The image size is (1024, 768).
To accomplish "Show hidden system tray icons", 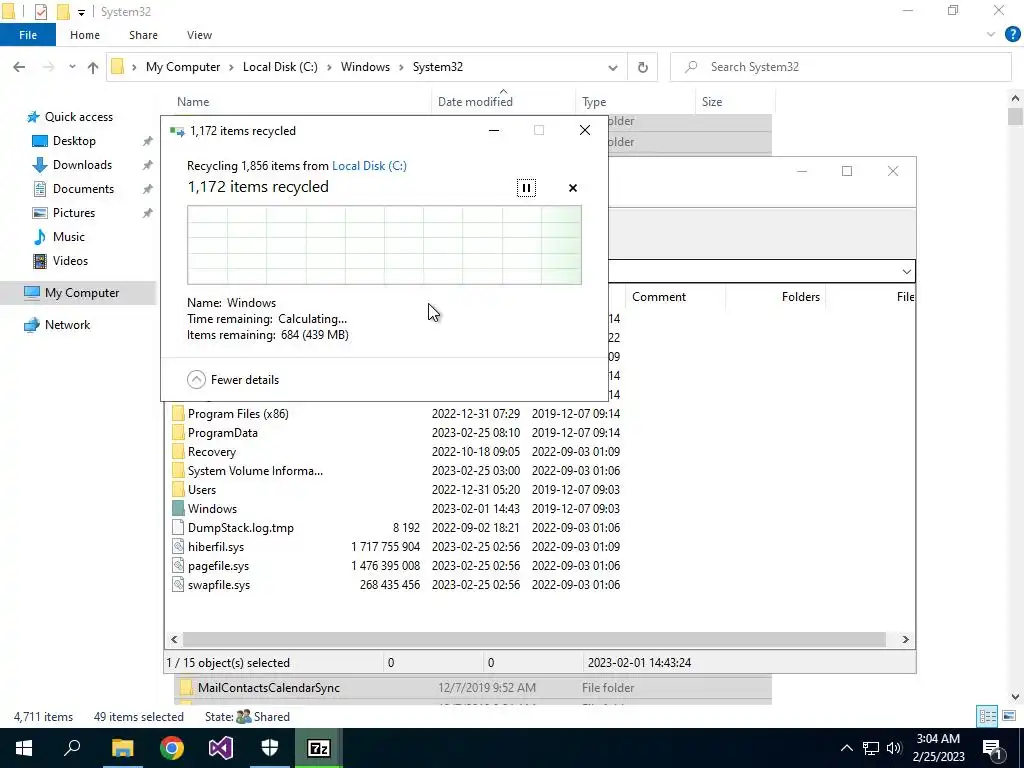I will 846,748.
